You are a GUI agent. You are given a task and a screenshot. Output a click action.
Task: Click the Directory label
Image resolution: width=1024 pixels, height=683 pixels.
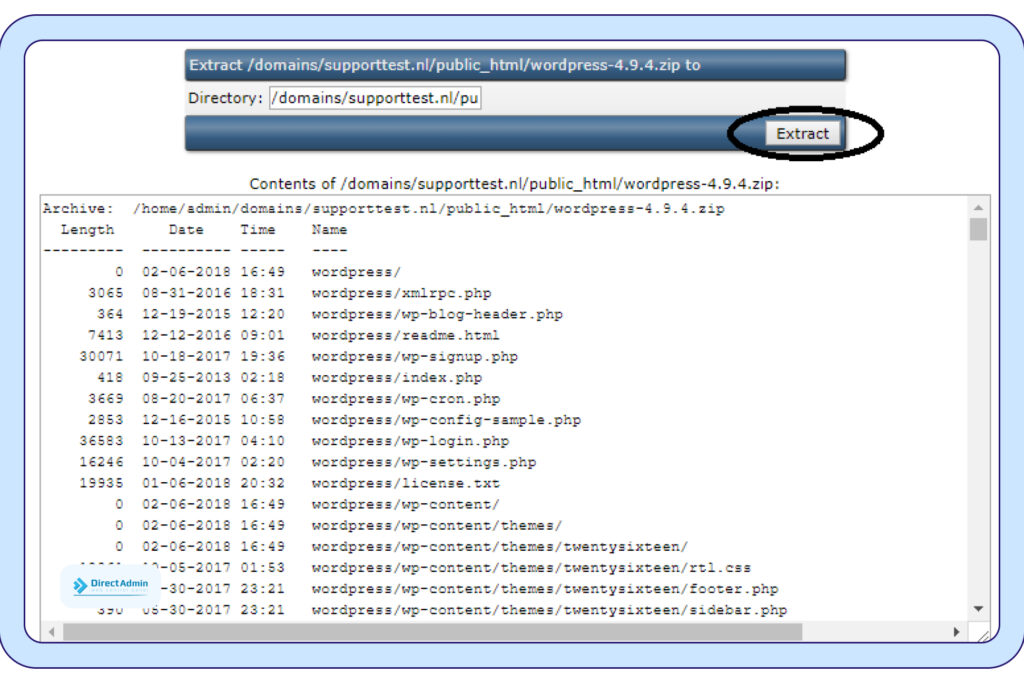coord(225,98)
